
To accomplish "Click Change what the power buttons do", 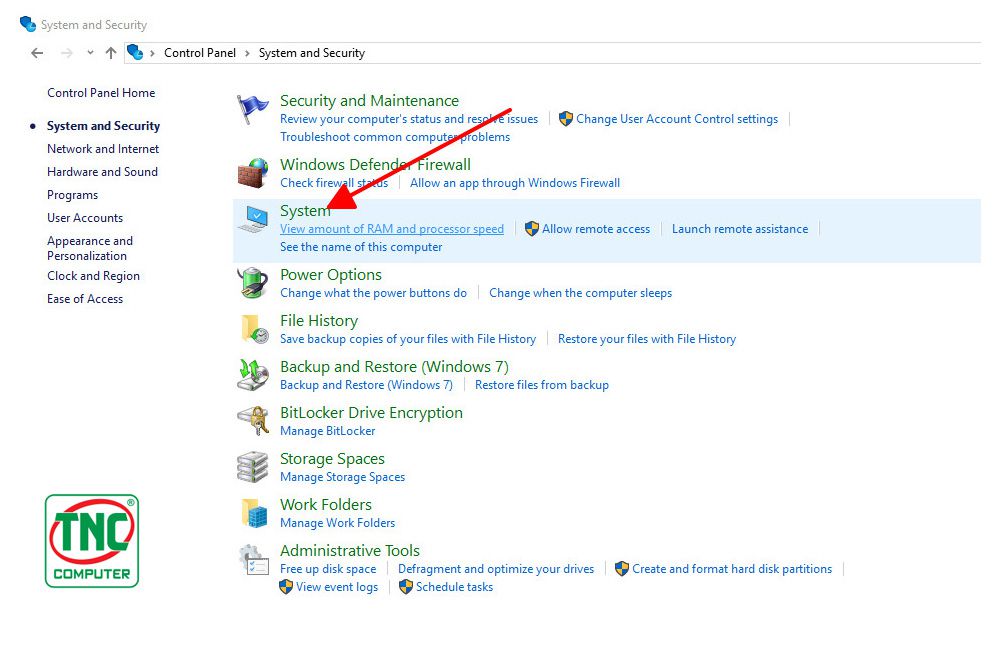I will click(373, 293).
